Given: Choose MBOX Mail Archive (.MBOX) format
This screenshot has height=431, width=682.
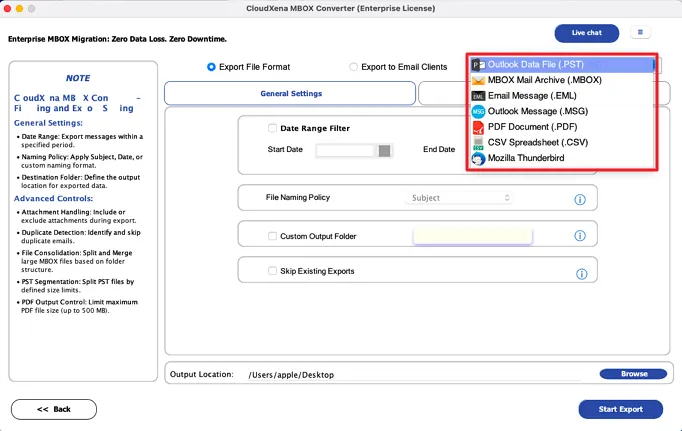Looking at the screenshot, I should coord(562,80).
